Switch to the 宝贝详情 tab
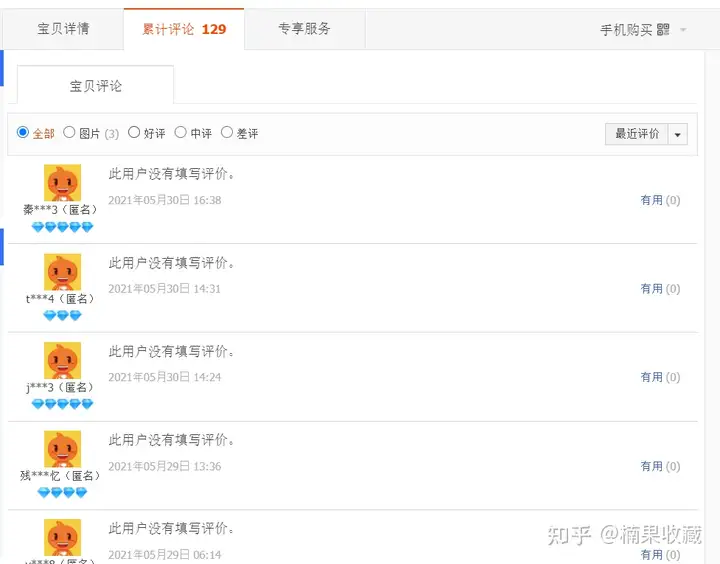The width and height of the screenshot is (720, 564). click(x=63, y=29)
